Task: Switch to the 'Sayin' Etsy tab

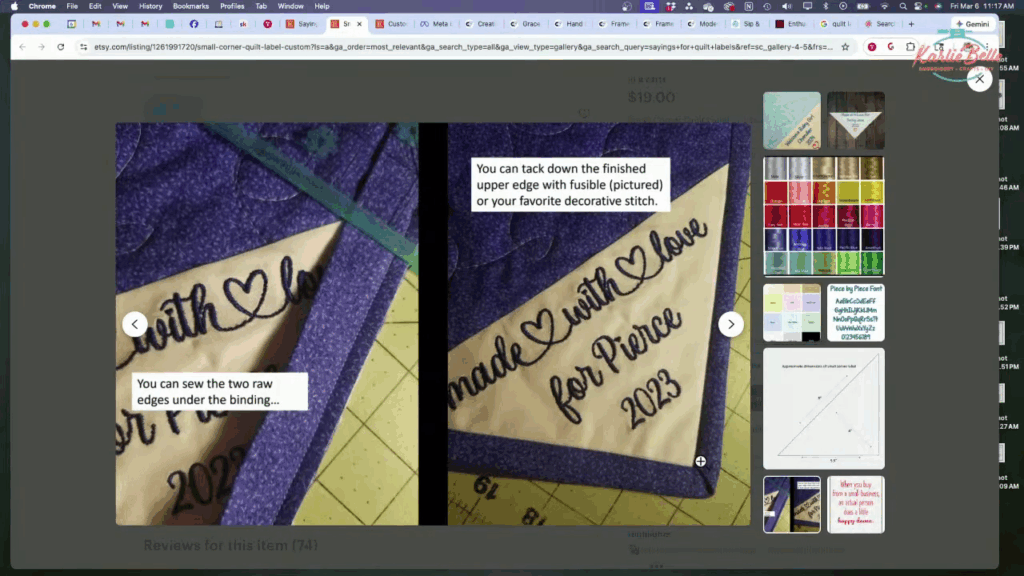Action: [302, 24]
